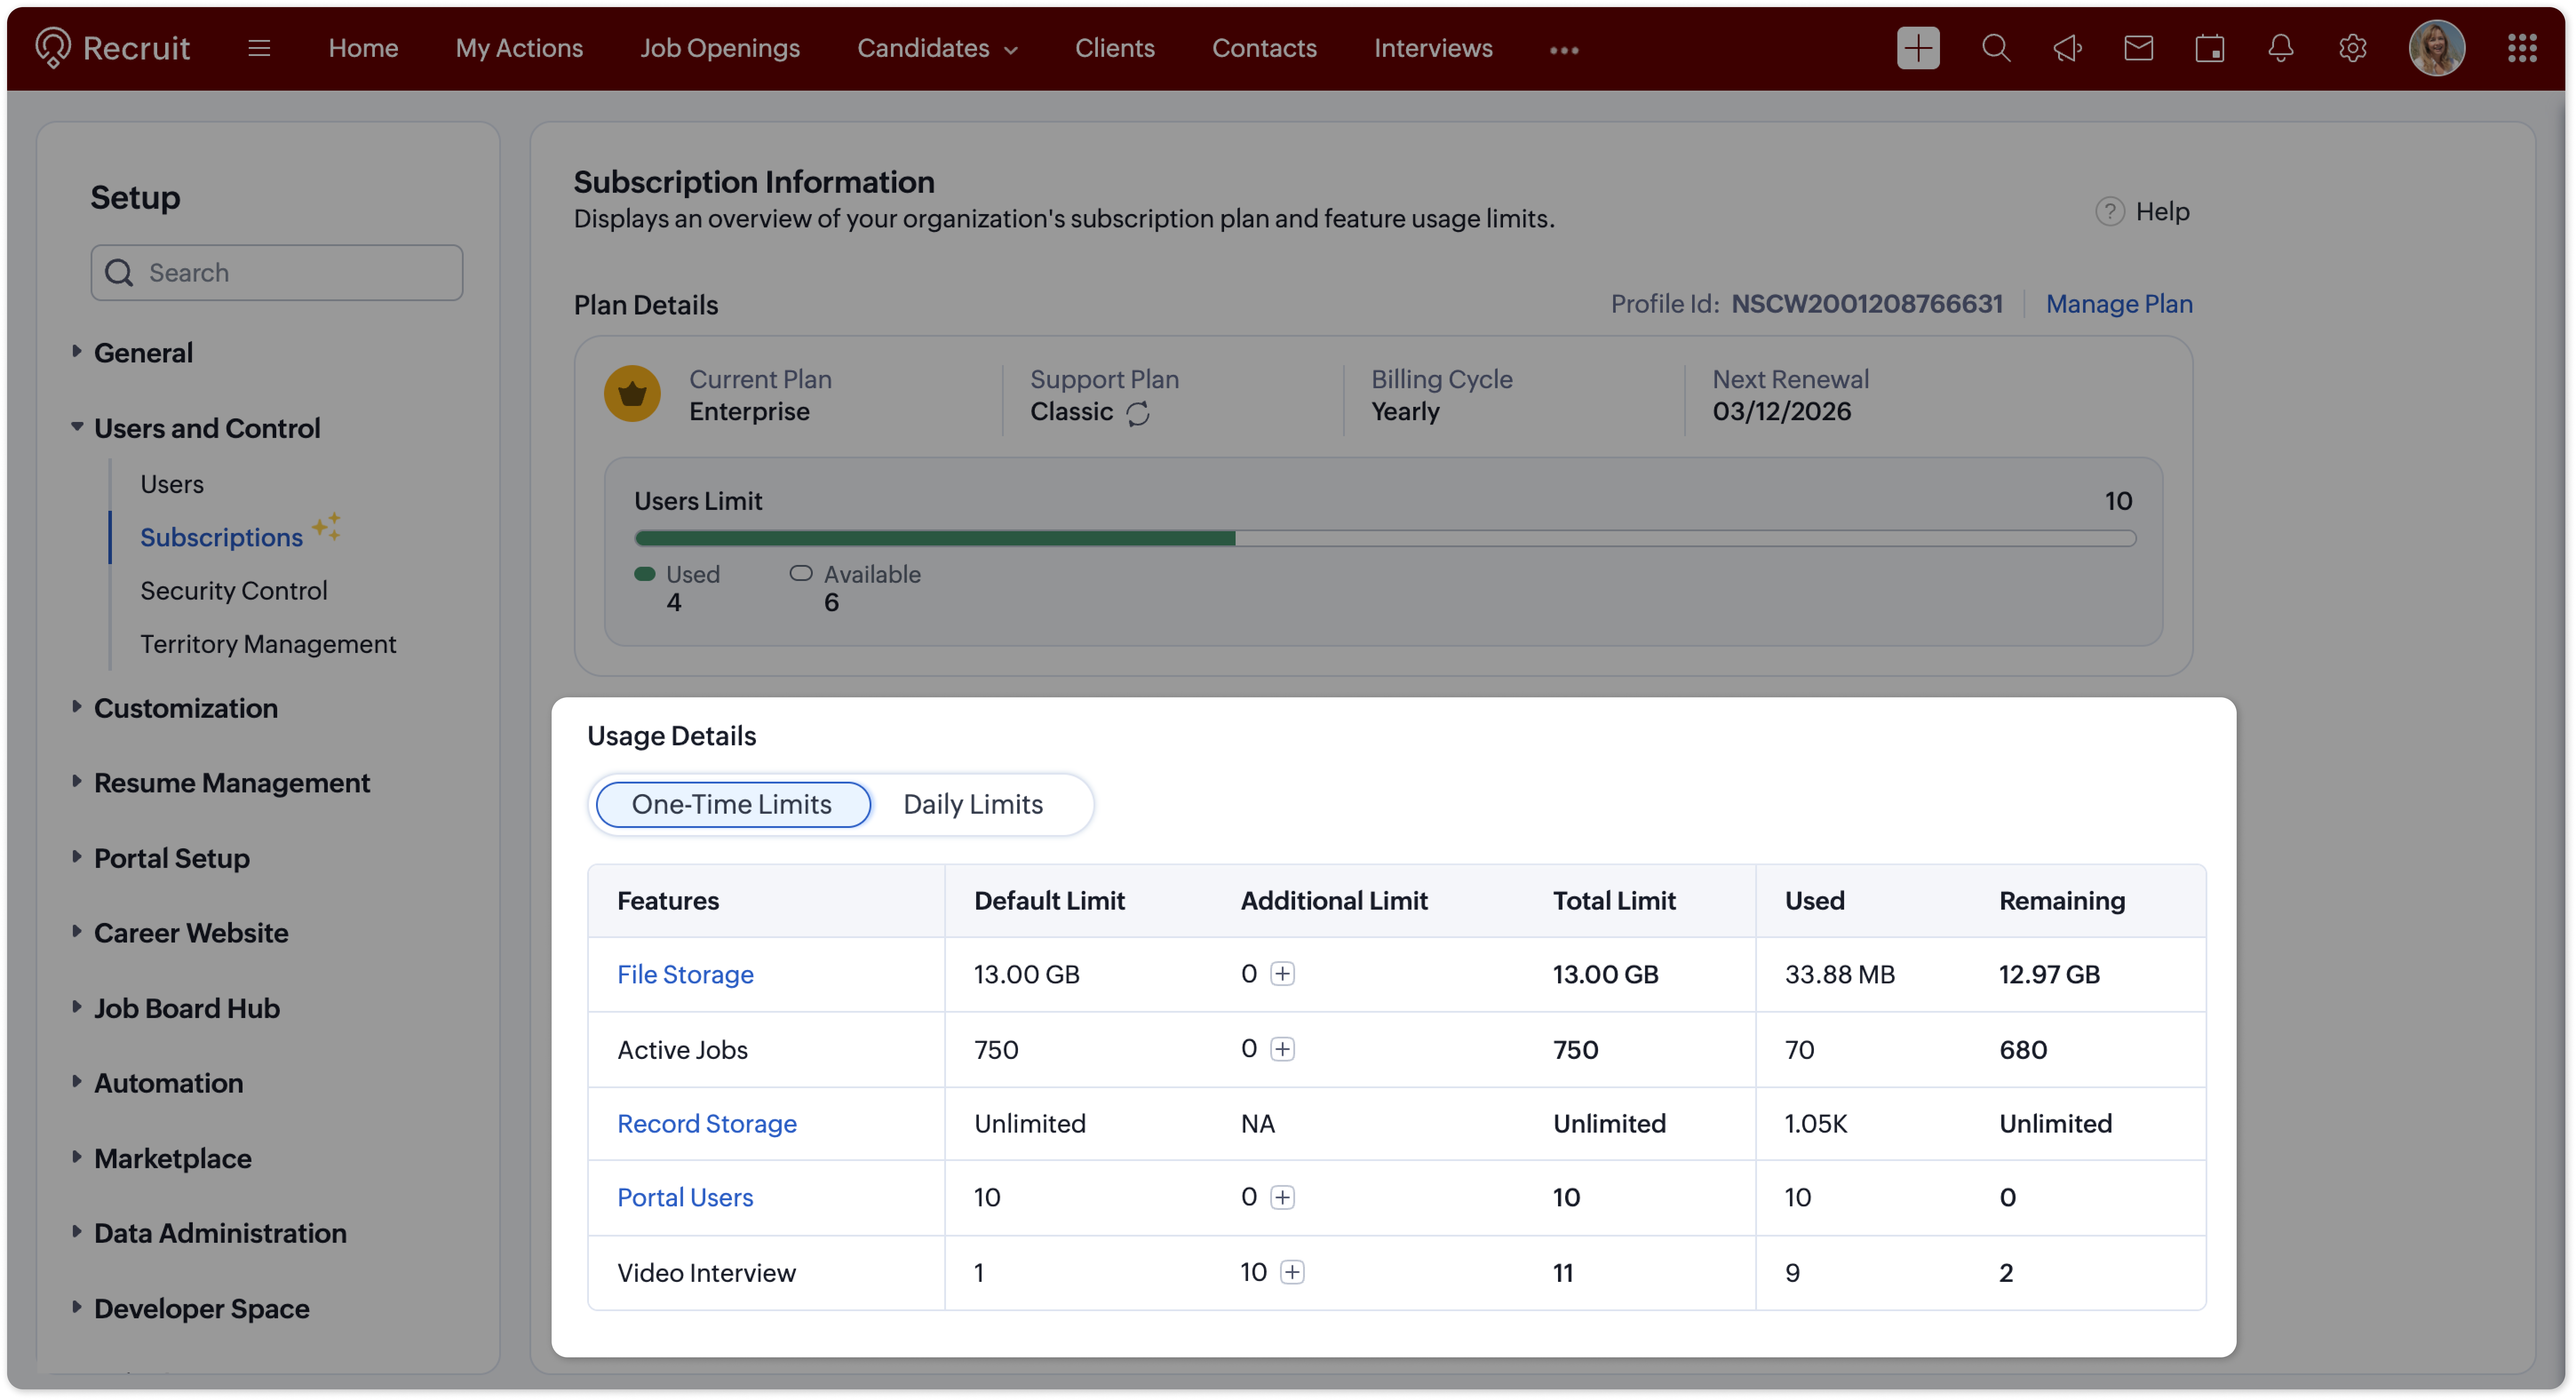Screen dimensions: 2576x1400
Task: Expand the Candidates dropdown arrow
Action: [x=1011, y=50]
